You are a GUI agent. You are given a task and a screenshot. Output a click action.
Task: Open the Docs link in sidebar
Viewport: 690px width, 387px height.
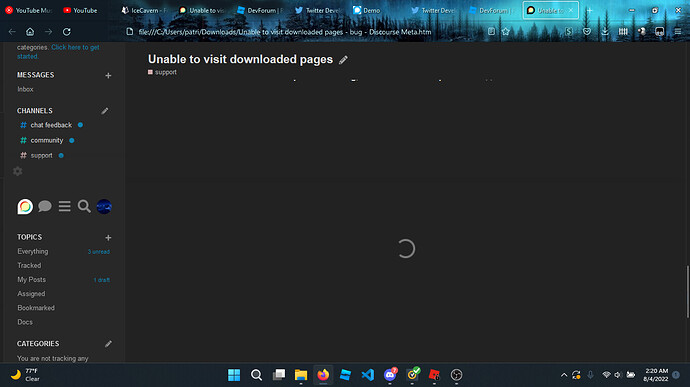tap(25, 322)
